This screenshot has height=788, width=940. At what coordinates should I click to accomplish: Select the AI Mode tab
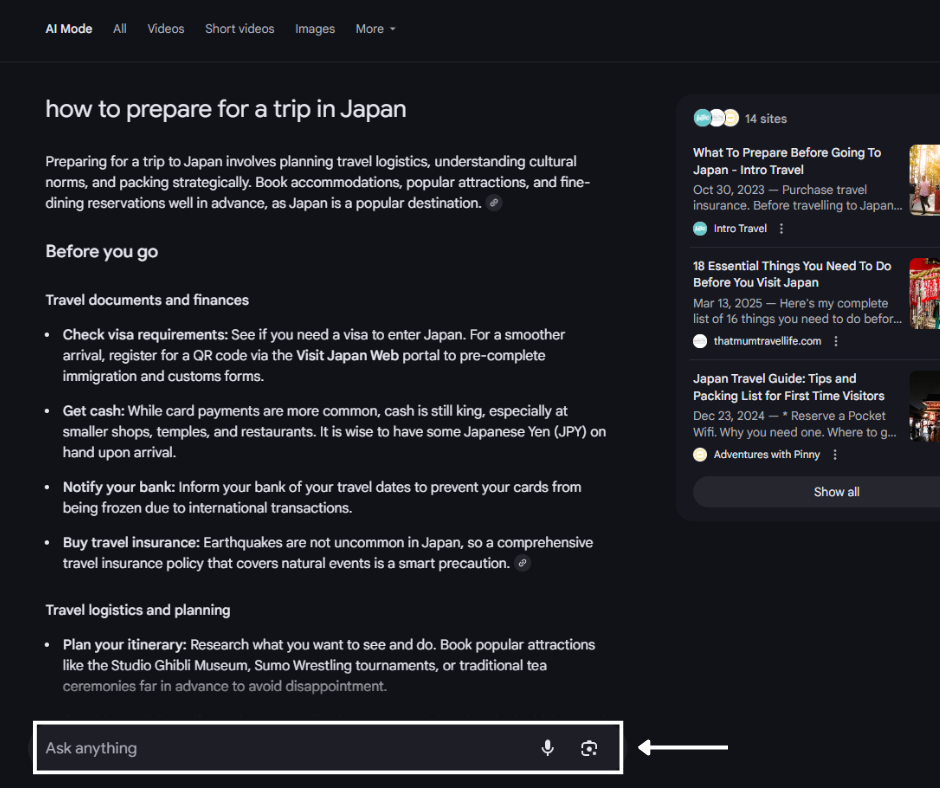pyautogui.click(x=69, y=29)
